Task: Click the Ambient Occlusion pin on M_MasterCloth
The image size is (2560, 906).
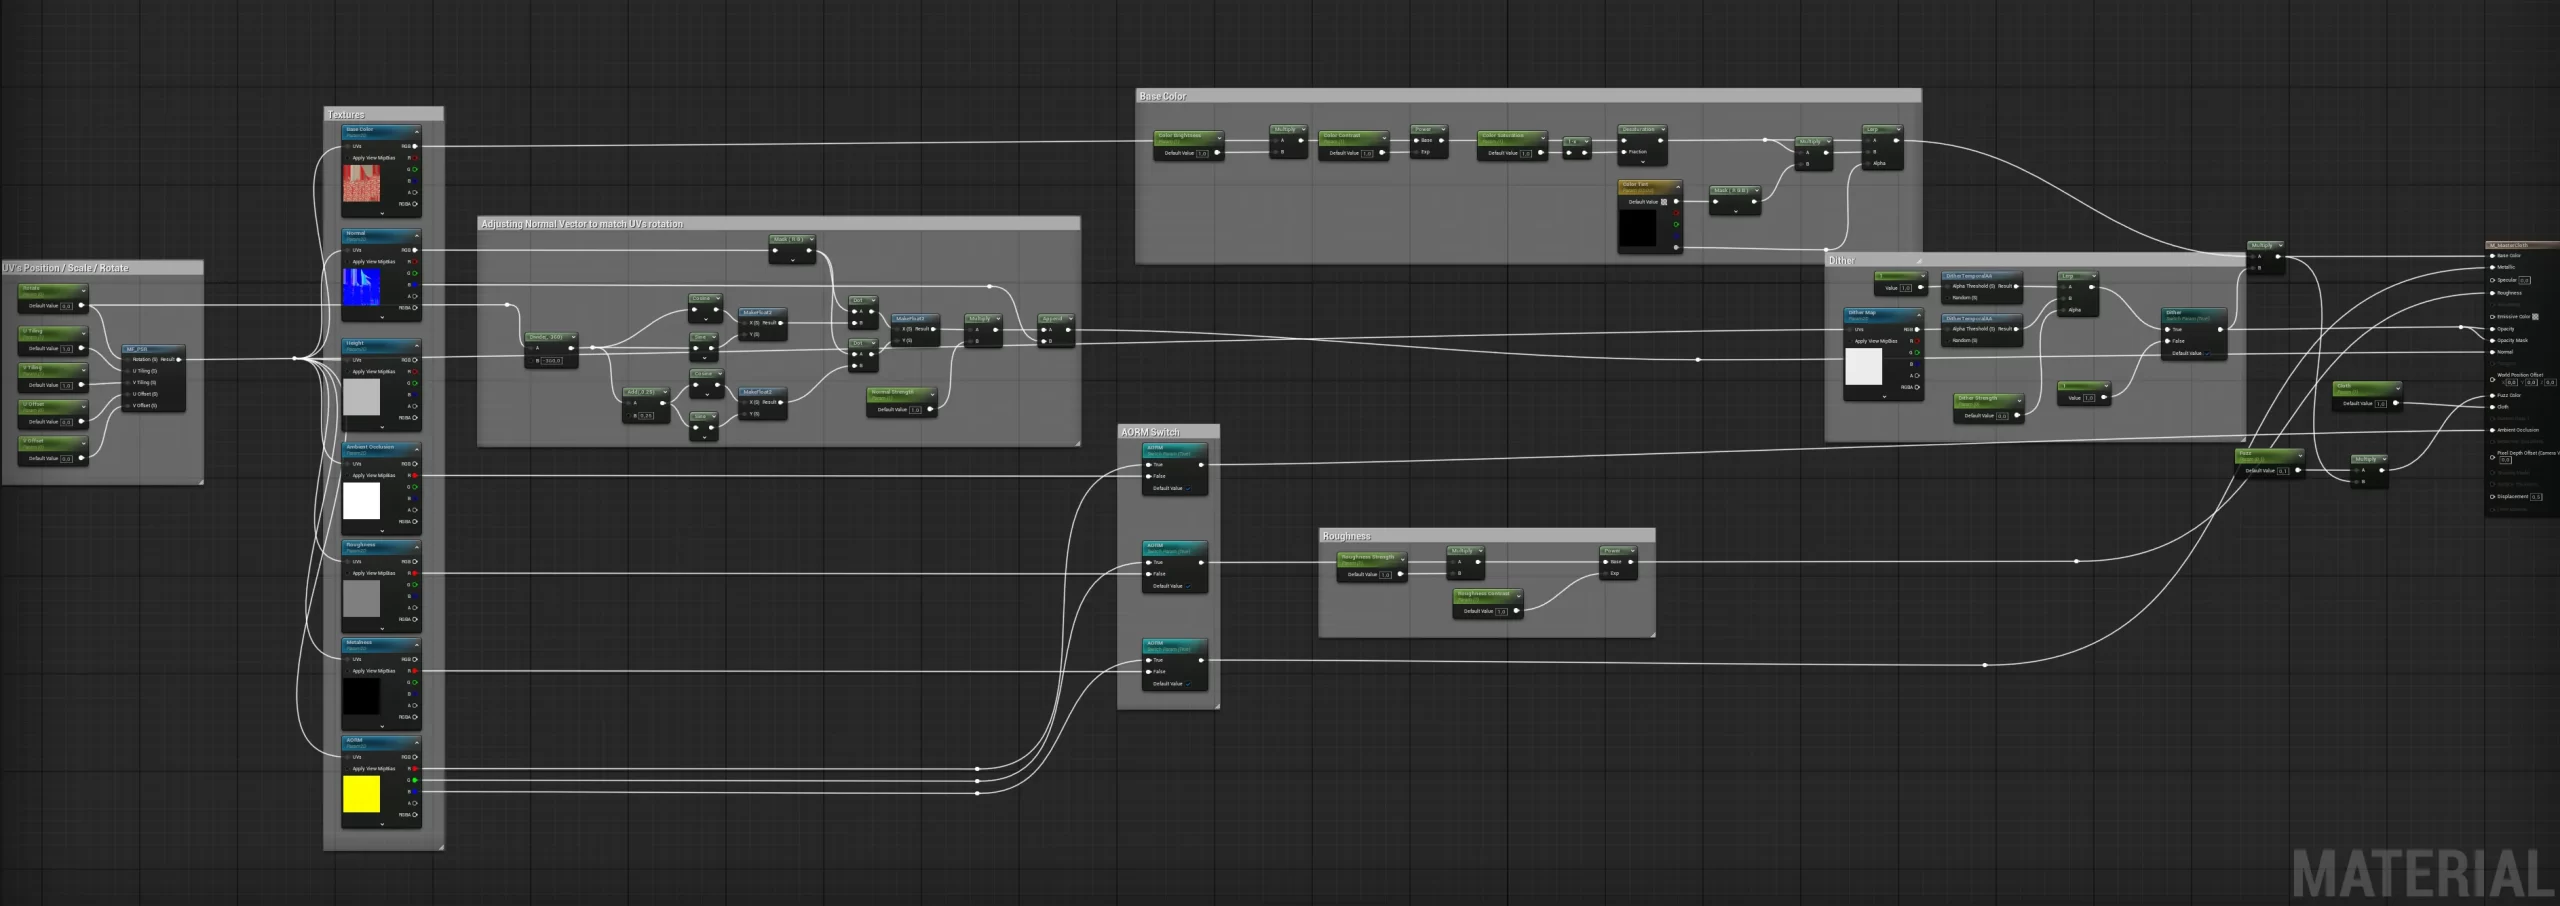Action: [2492, 430]
